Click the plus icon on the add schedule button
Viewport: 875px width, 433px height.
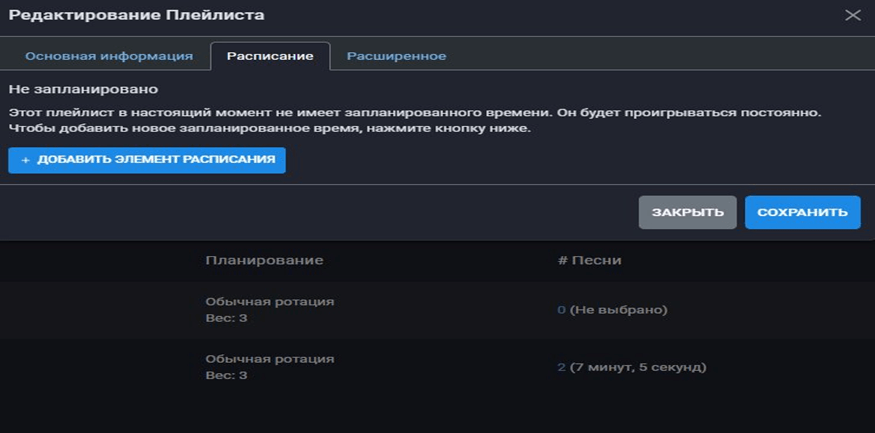(25, 160)
